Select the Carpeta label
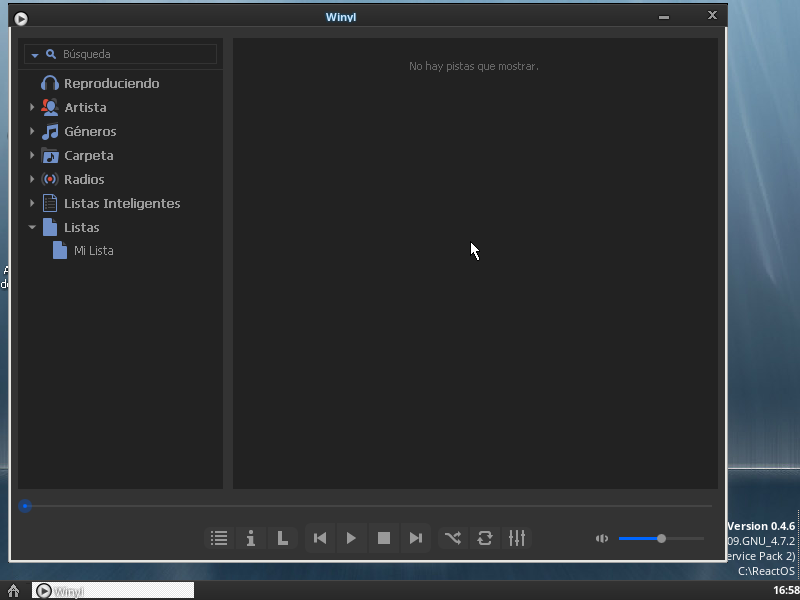The image size is (800, 600). pos(89,156)
